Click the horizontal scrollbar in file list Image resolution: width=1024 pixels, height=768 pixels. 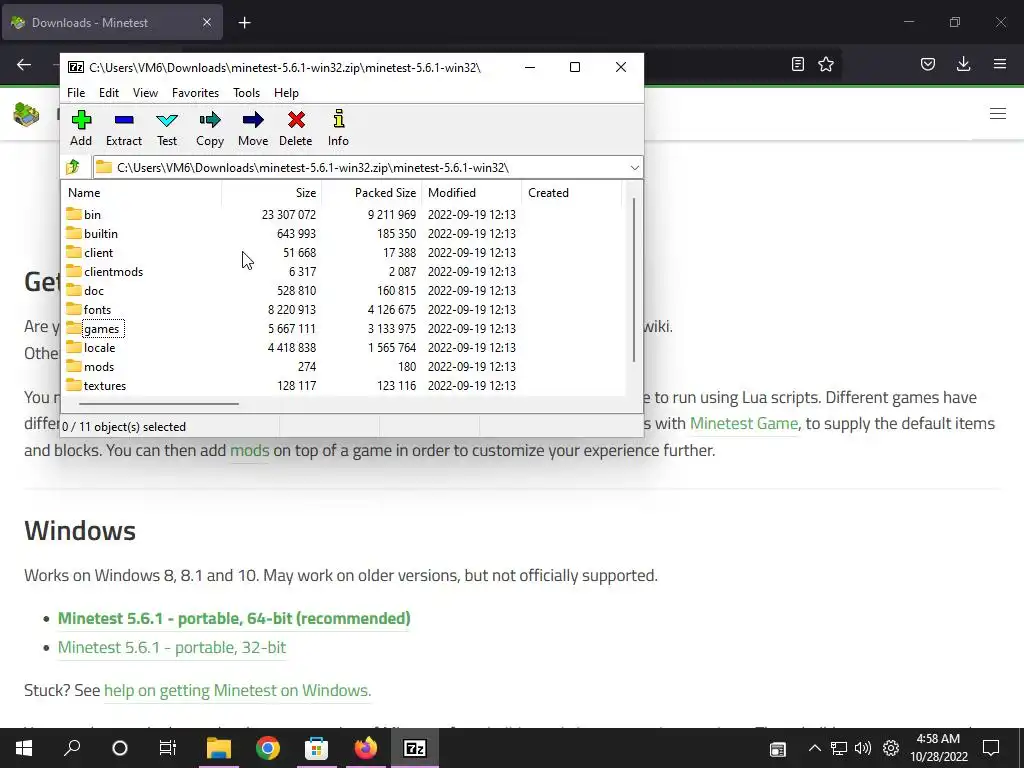(x=159, y=404)
